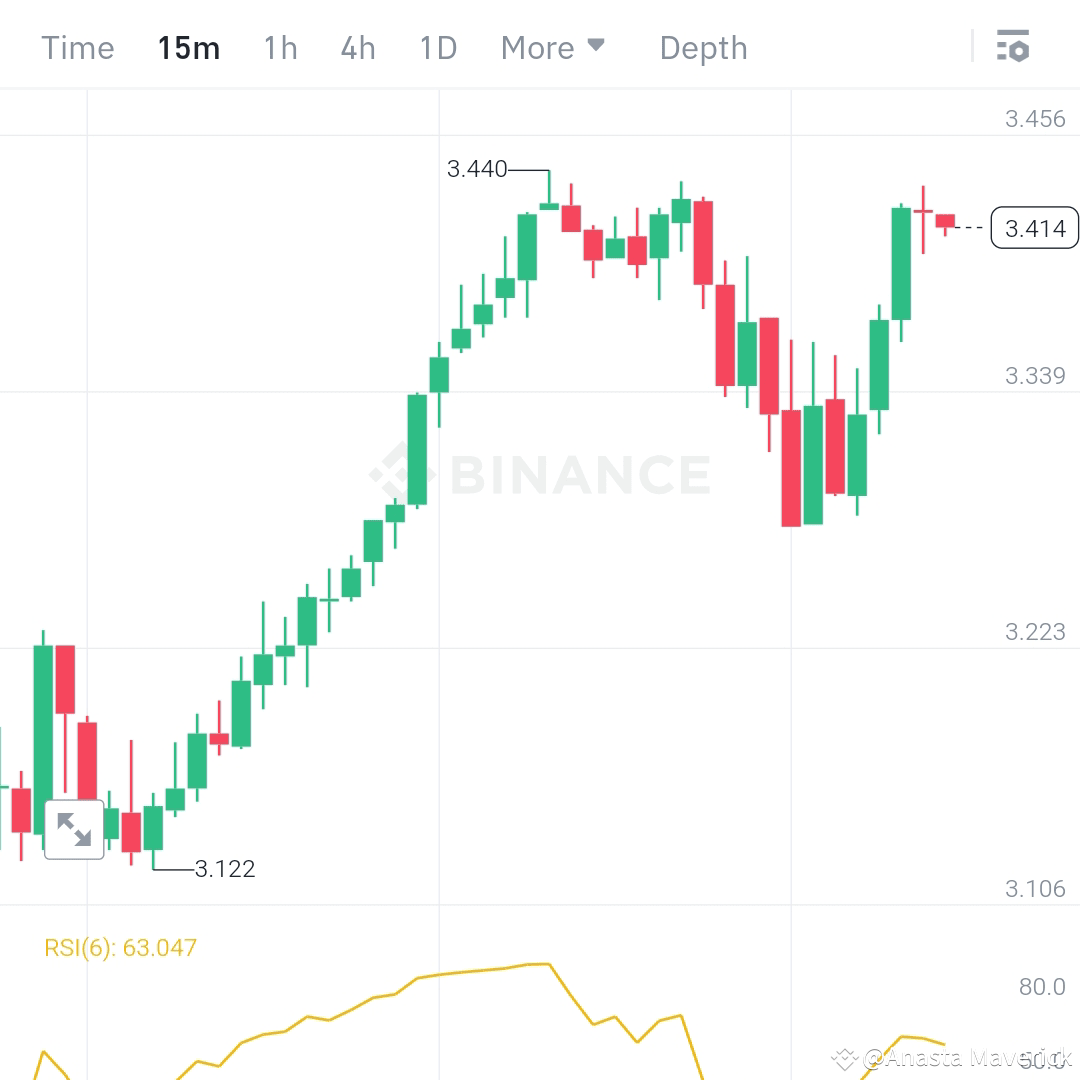The height and width of the screenshot is (1080, 1080).
Task: Click the 3.122 low price marker
Action: [x=224, y=869]
